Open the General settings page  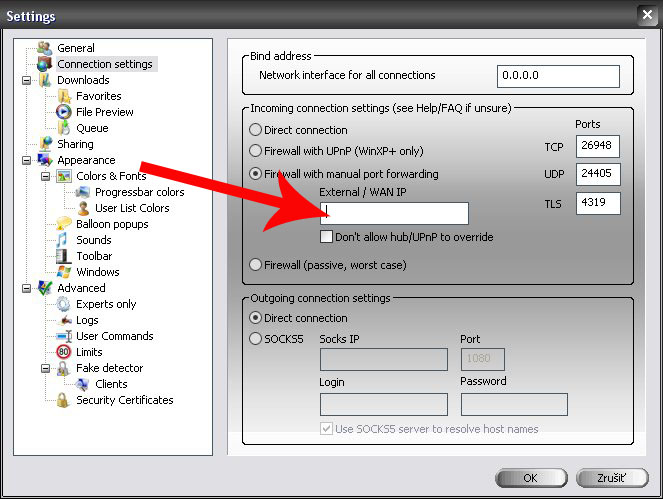click(x=76, y=48)
